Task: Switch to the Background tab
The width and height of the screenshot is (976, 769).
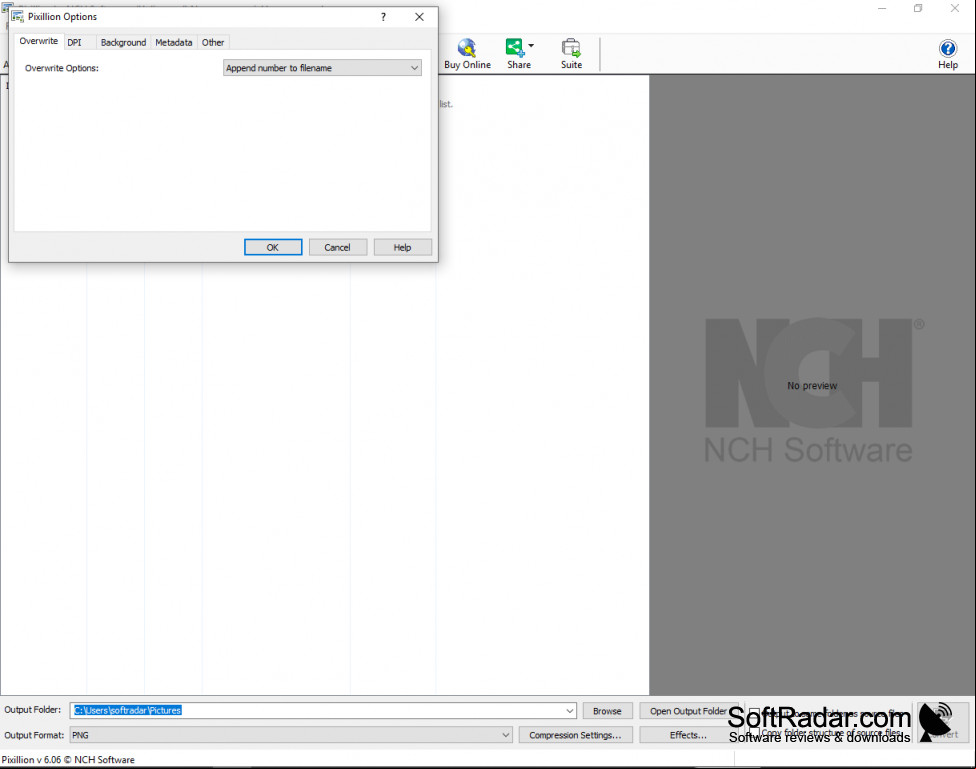Action: [x=123, y=42]
